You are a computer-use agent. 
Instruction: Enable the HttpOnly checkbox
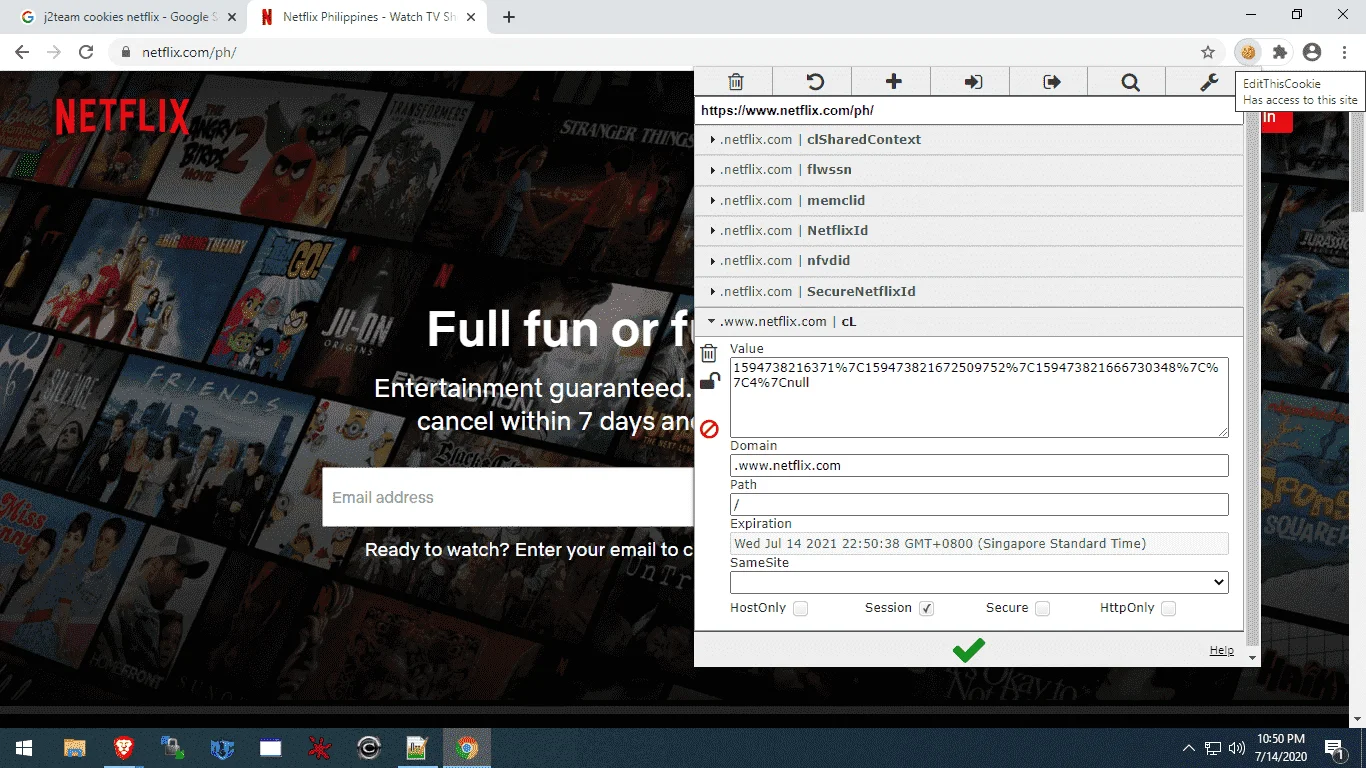[x=1168, y=608]
